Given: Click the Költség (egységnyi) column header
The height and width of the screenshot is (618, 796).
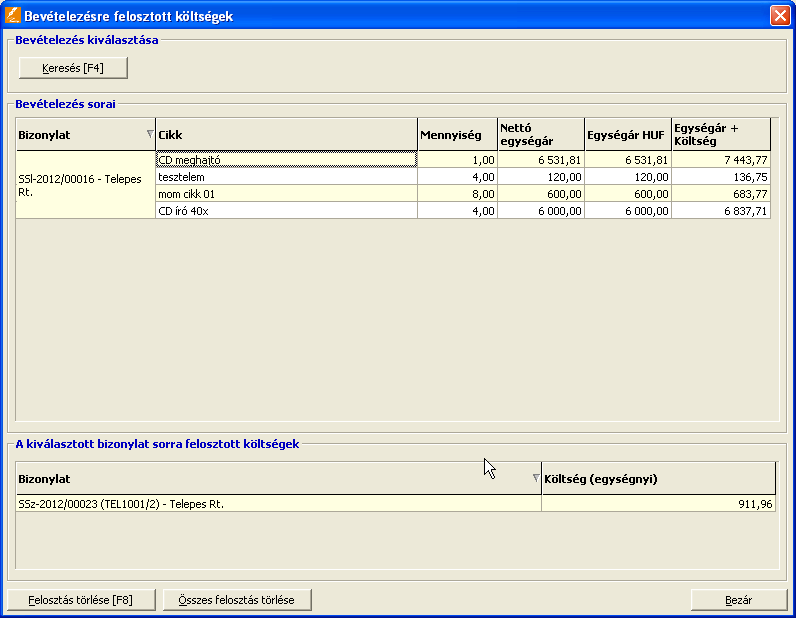Looking at the screenshot, I should pos(659,478).
